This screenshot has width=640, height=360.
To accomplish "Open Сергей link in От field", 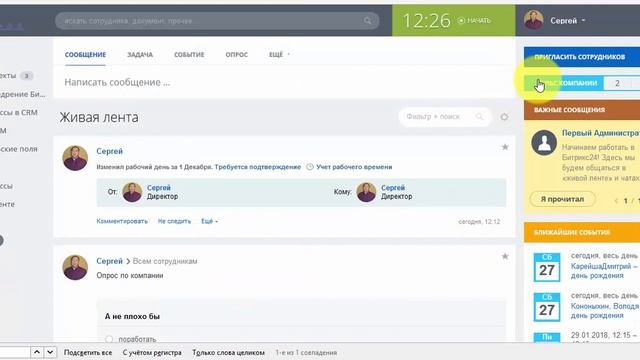I will pyautogui.click(x=159, y=188).
